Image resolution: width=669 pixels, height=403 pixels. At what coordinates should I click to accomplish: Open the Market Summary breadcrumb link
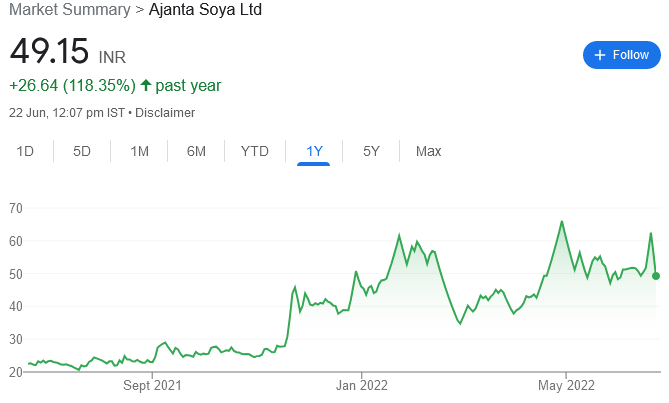click(65, 10)
